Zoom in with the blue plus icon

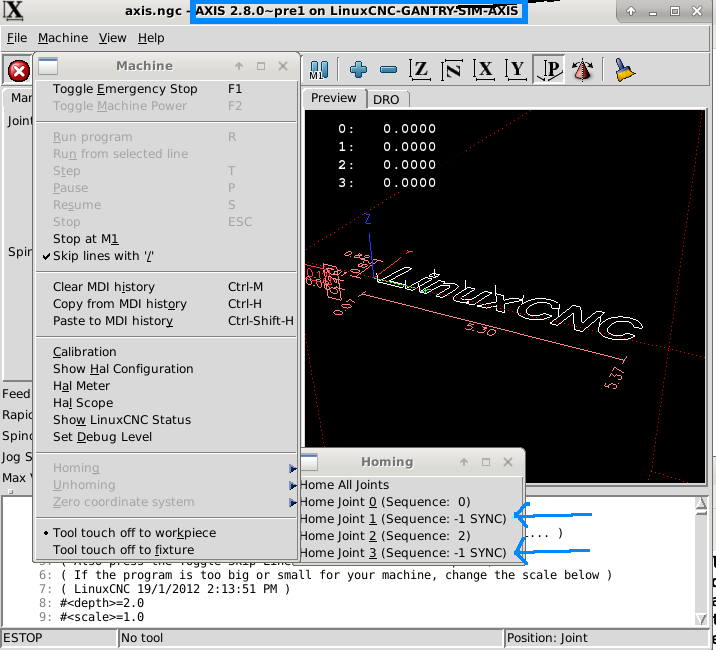click(358, 70)
